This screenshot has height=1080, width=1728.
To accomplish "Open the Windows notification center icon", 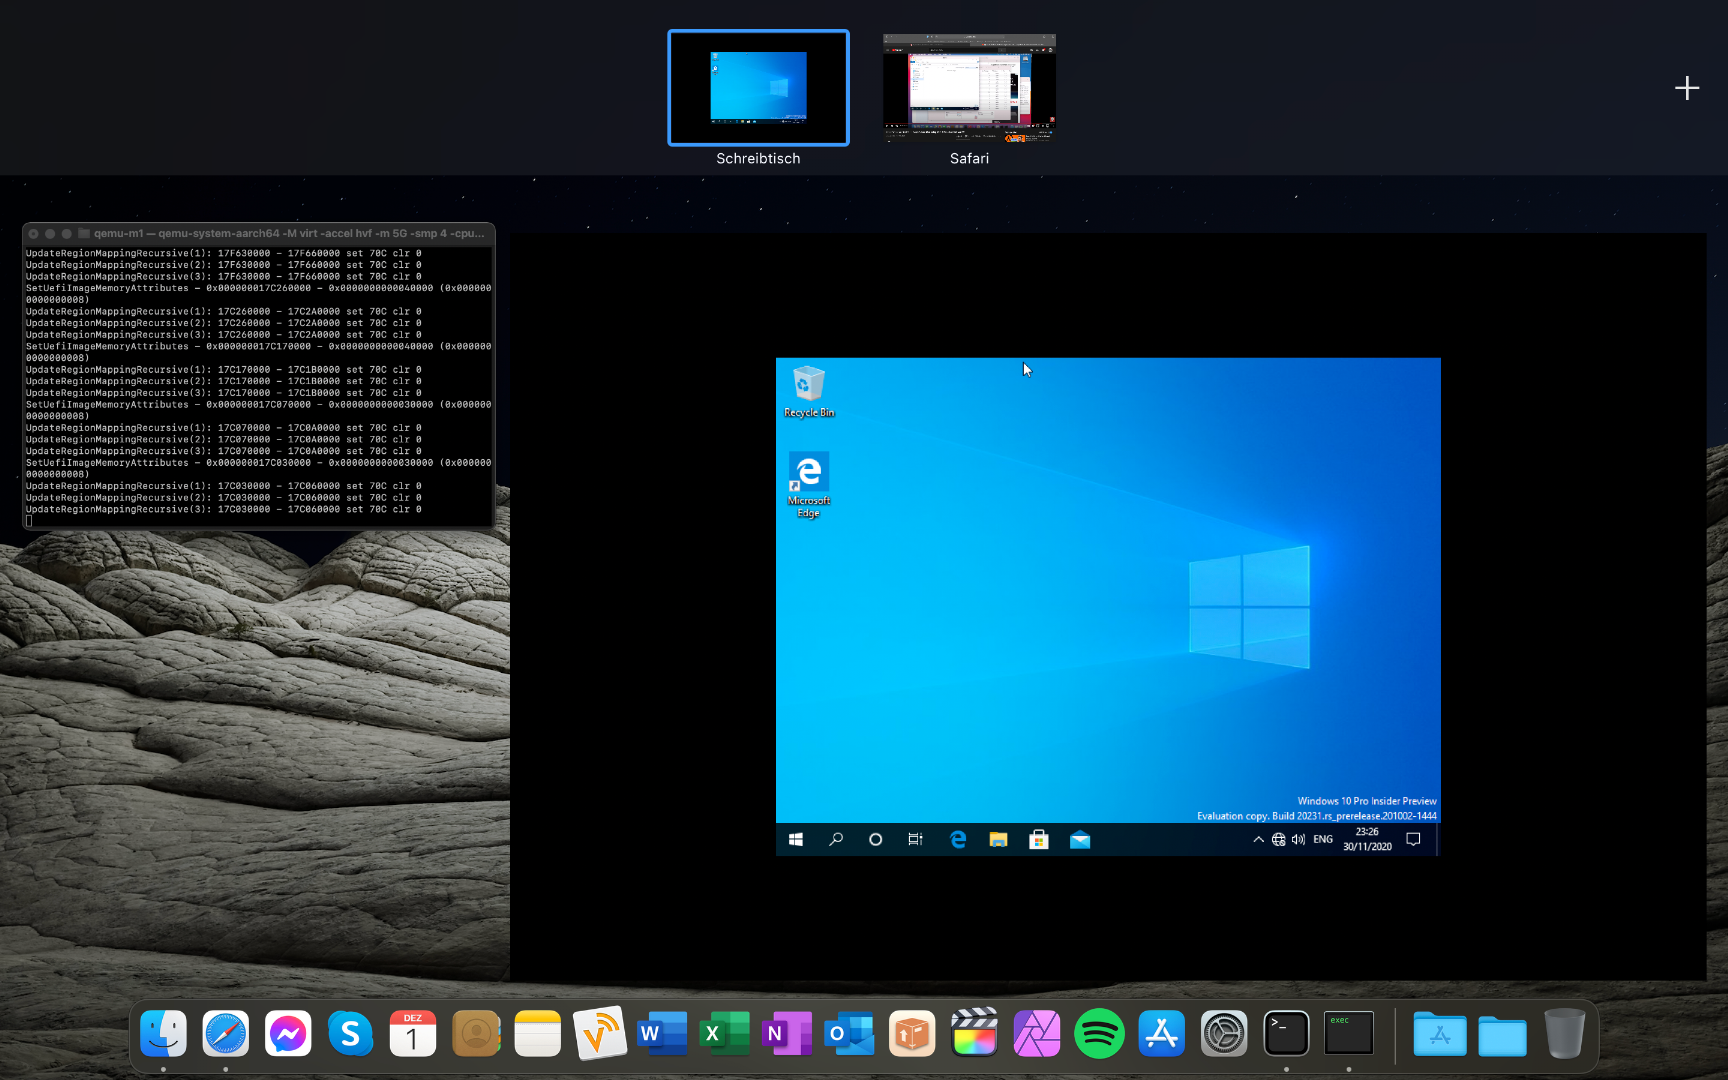I will click(1413, 840).
